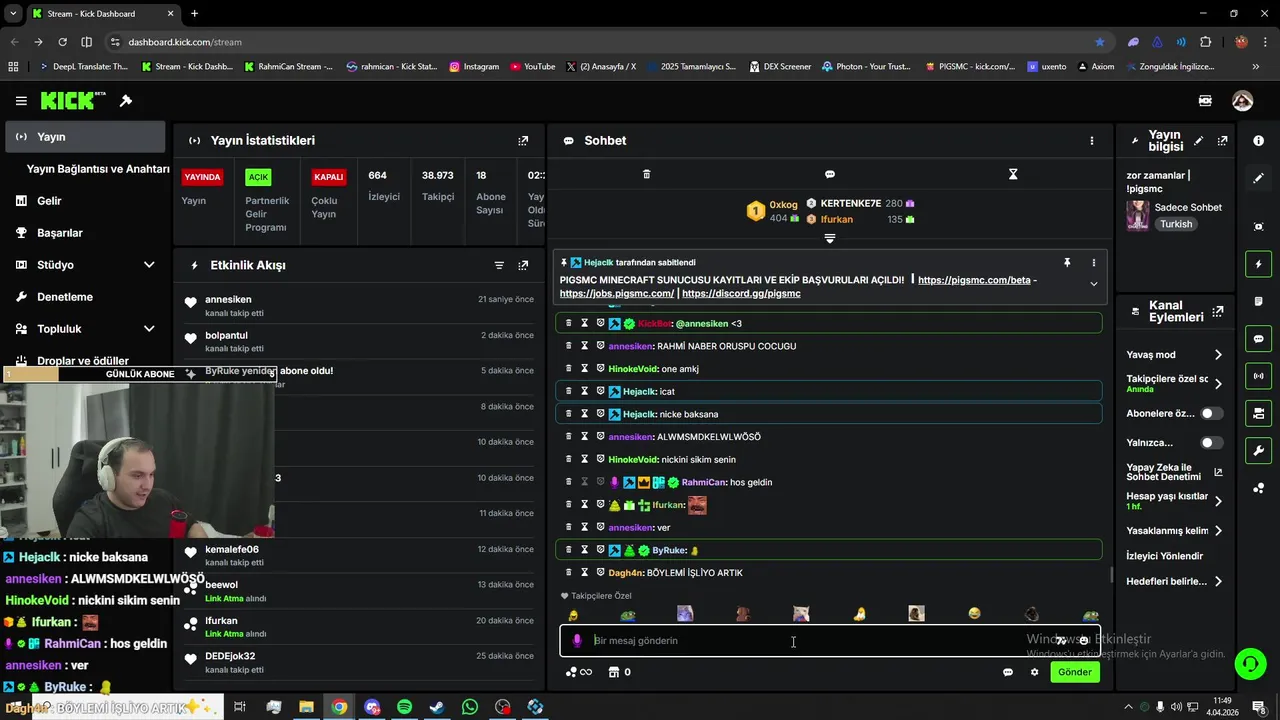The width and height of the screenshot is (1280, 720).
Task: Open the Etkinlik Akışı filter icon
Action: [x=499, y=265]
